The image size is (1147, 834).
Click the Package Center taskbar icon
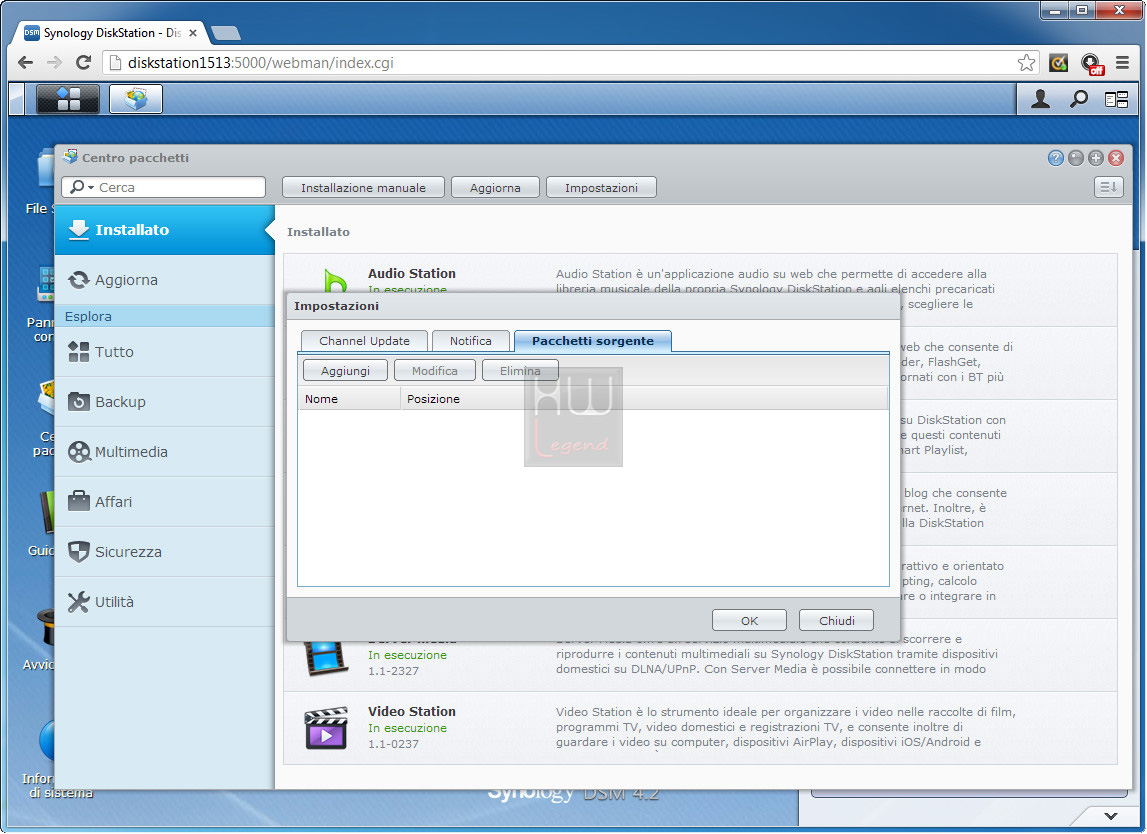click(x=136, y=99)
